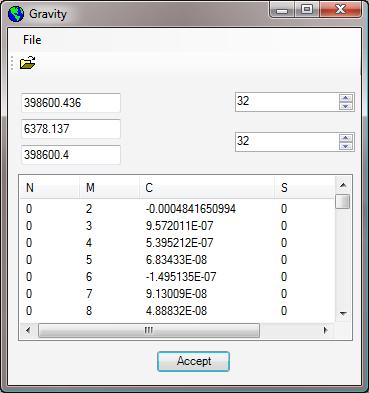Click M value 4 in the list
369x393 pixels.
[89, 243]
